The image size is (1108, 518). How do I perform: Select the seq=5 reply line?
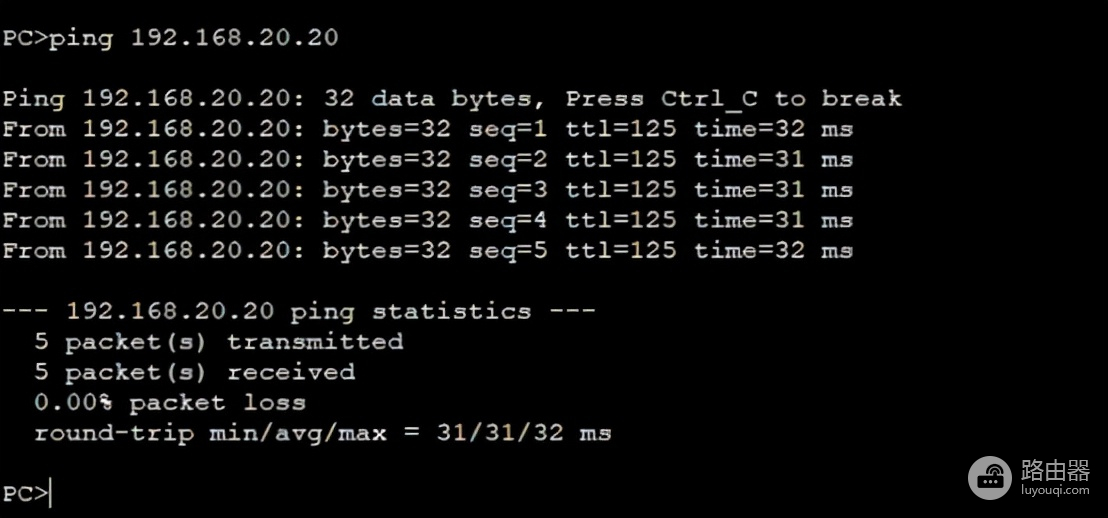click(427, 250)
